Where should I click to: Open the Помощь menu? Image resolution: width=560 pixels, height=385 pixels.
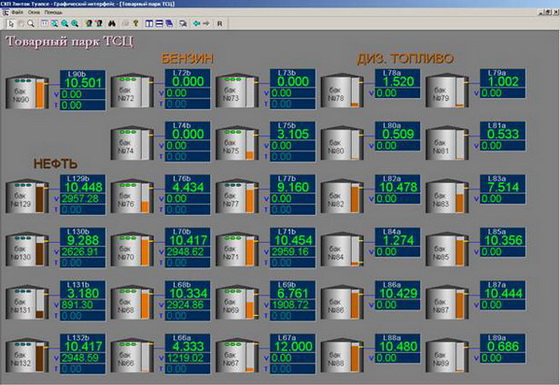coord(54,12)
